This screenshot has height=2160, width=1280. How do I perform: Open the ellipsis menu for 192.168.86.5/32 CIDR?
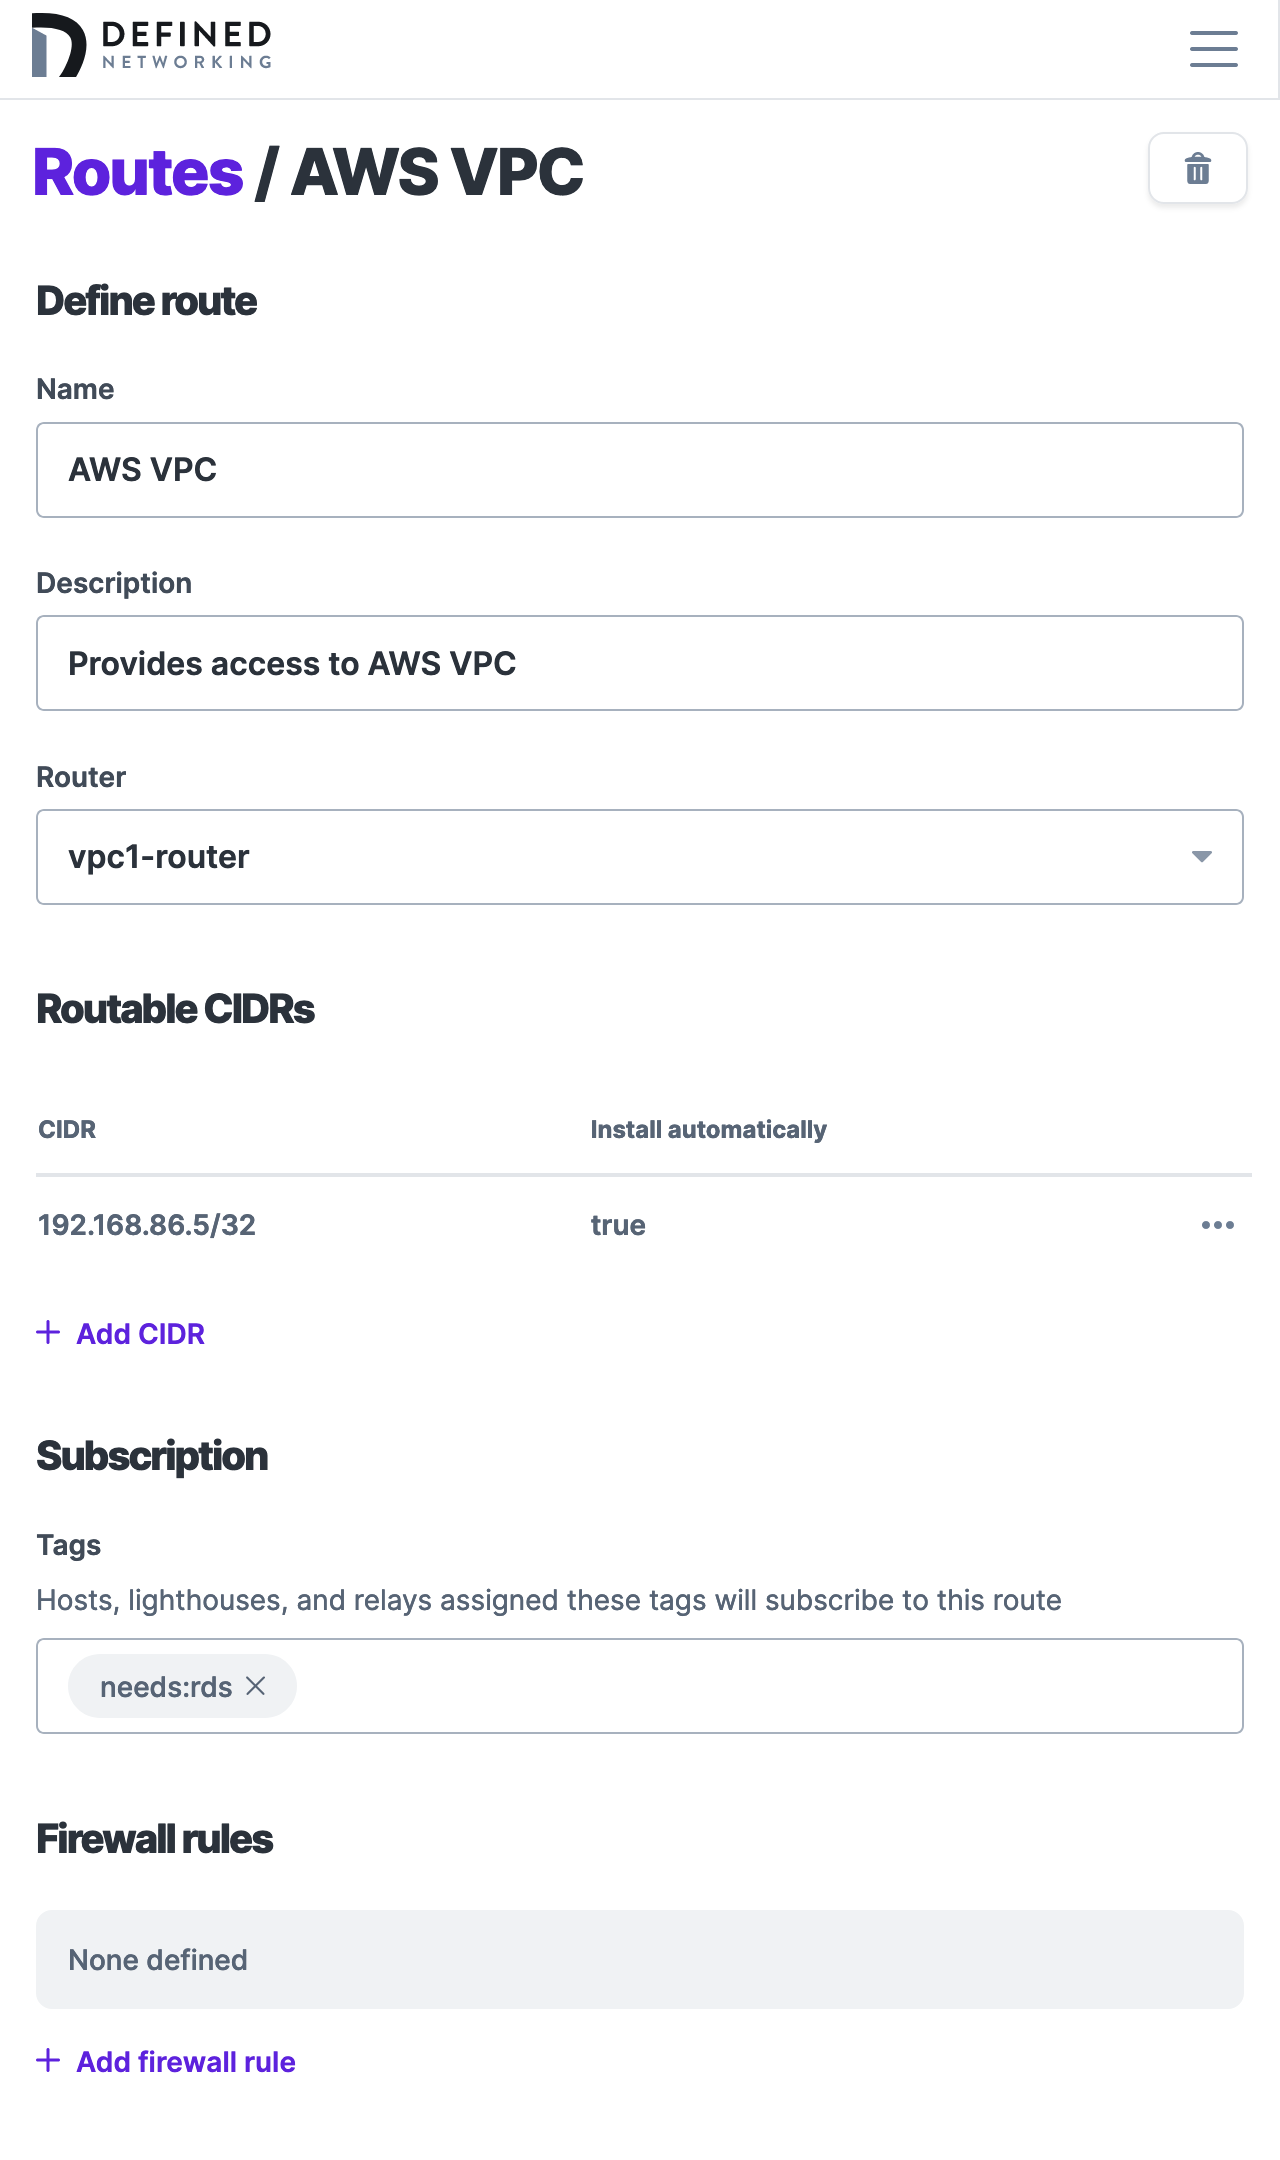point(1217,1224)
